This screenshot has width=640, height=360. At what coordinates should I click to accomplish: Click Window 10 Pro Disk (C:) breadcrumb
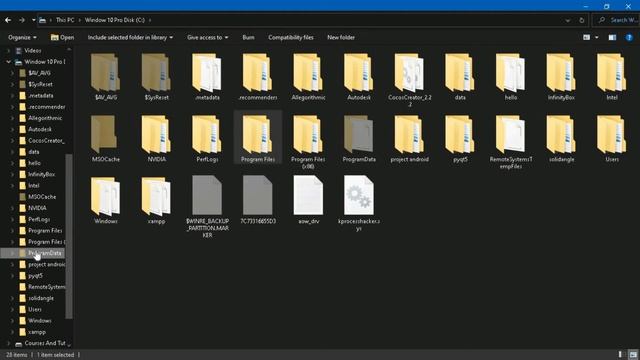click(115, 20)
